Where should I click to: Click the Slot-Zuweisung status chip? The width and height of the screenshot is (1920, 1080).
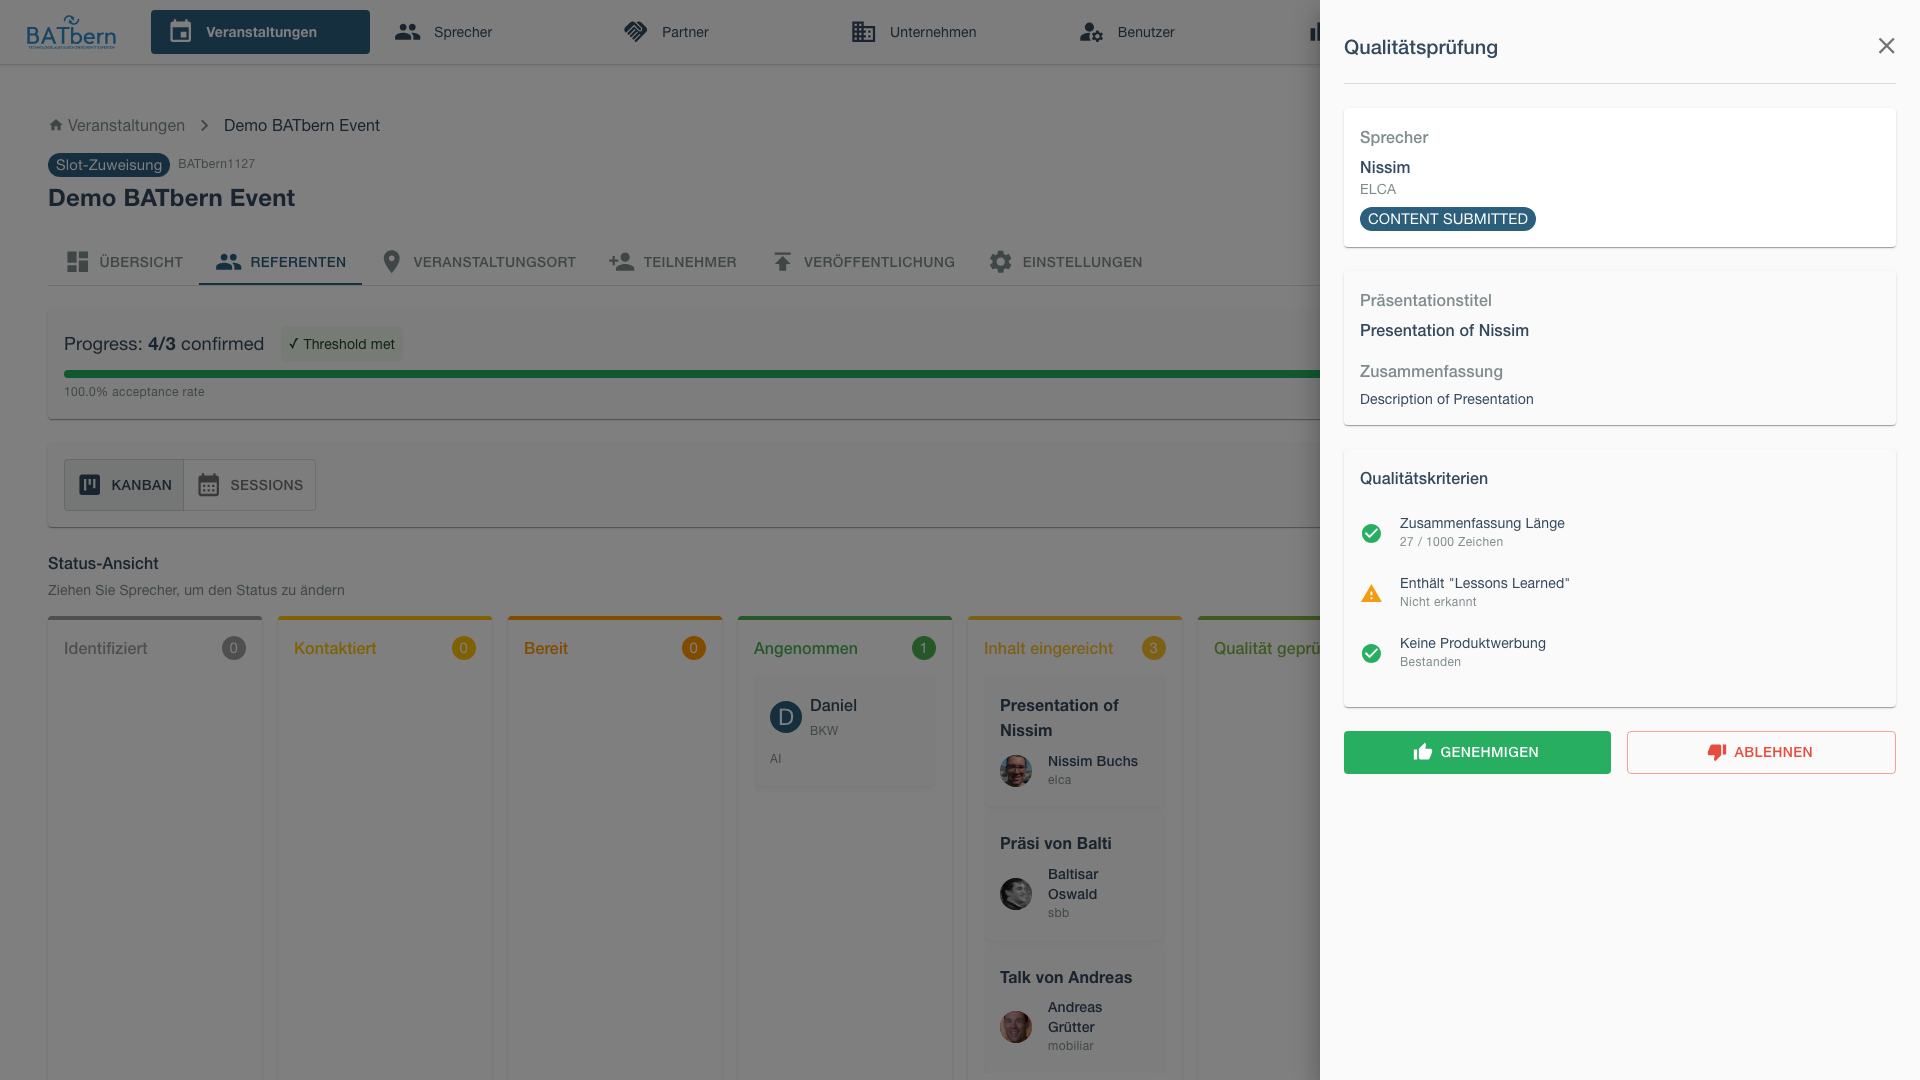pos(109,165)
